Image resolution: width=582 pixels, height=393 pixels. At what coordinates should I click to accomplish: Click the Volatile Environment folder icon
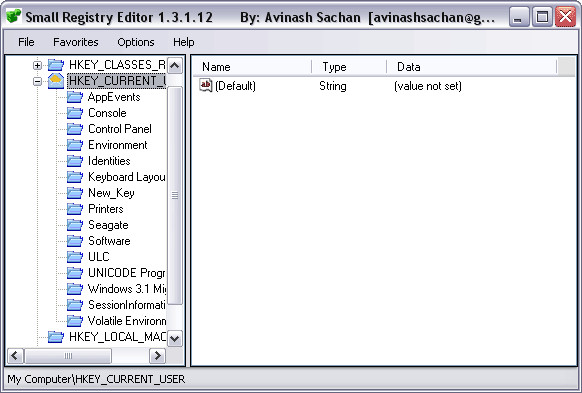(75, 321)
